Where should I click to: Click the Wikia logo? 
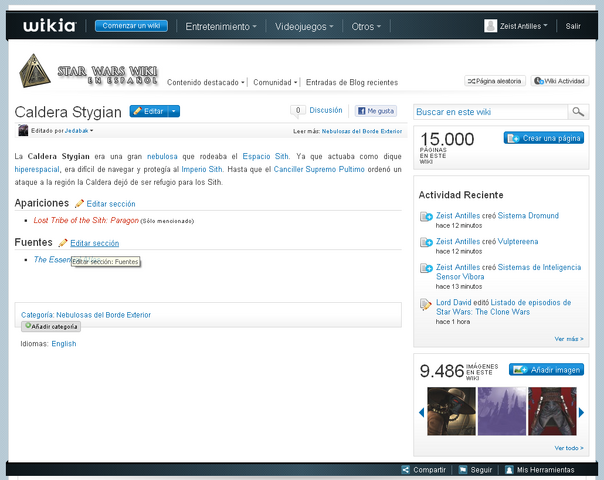pyautogui.click(x=49, y=26)
